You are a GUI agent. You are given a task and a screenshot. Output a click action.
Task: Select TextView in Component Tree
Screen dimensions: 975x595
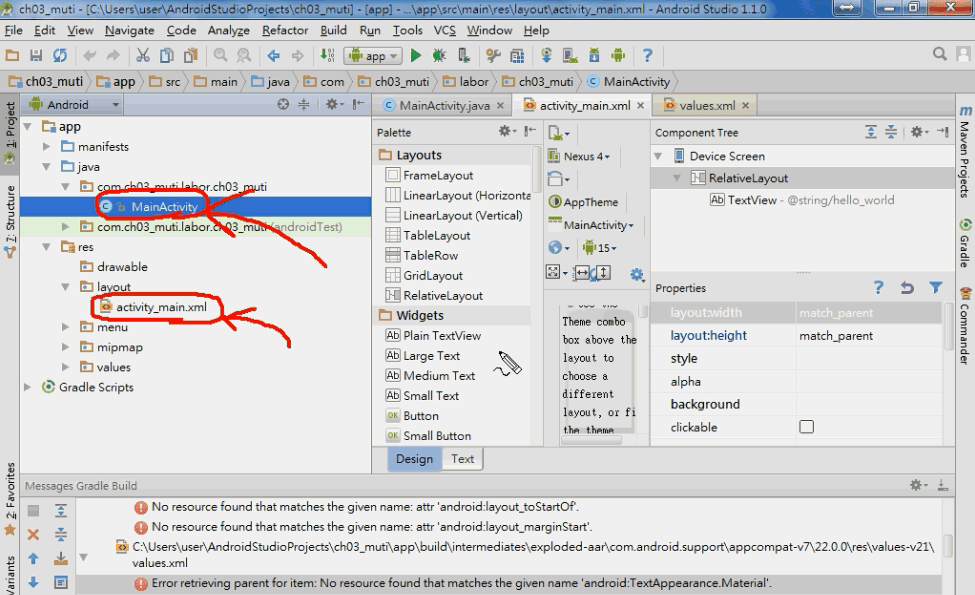point(802,200)
